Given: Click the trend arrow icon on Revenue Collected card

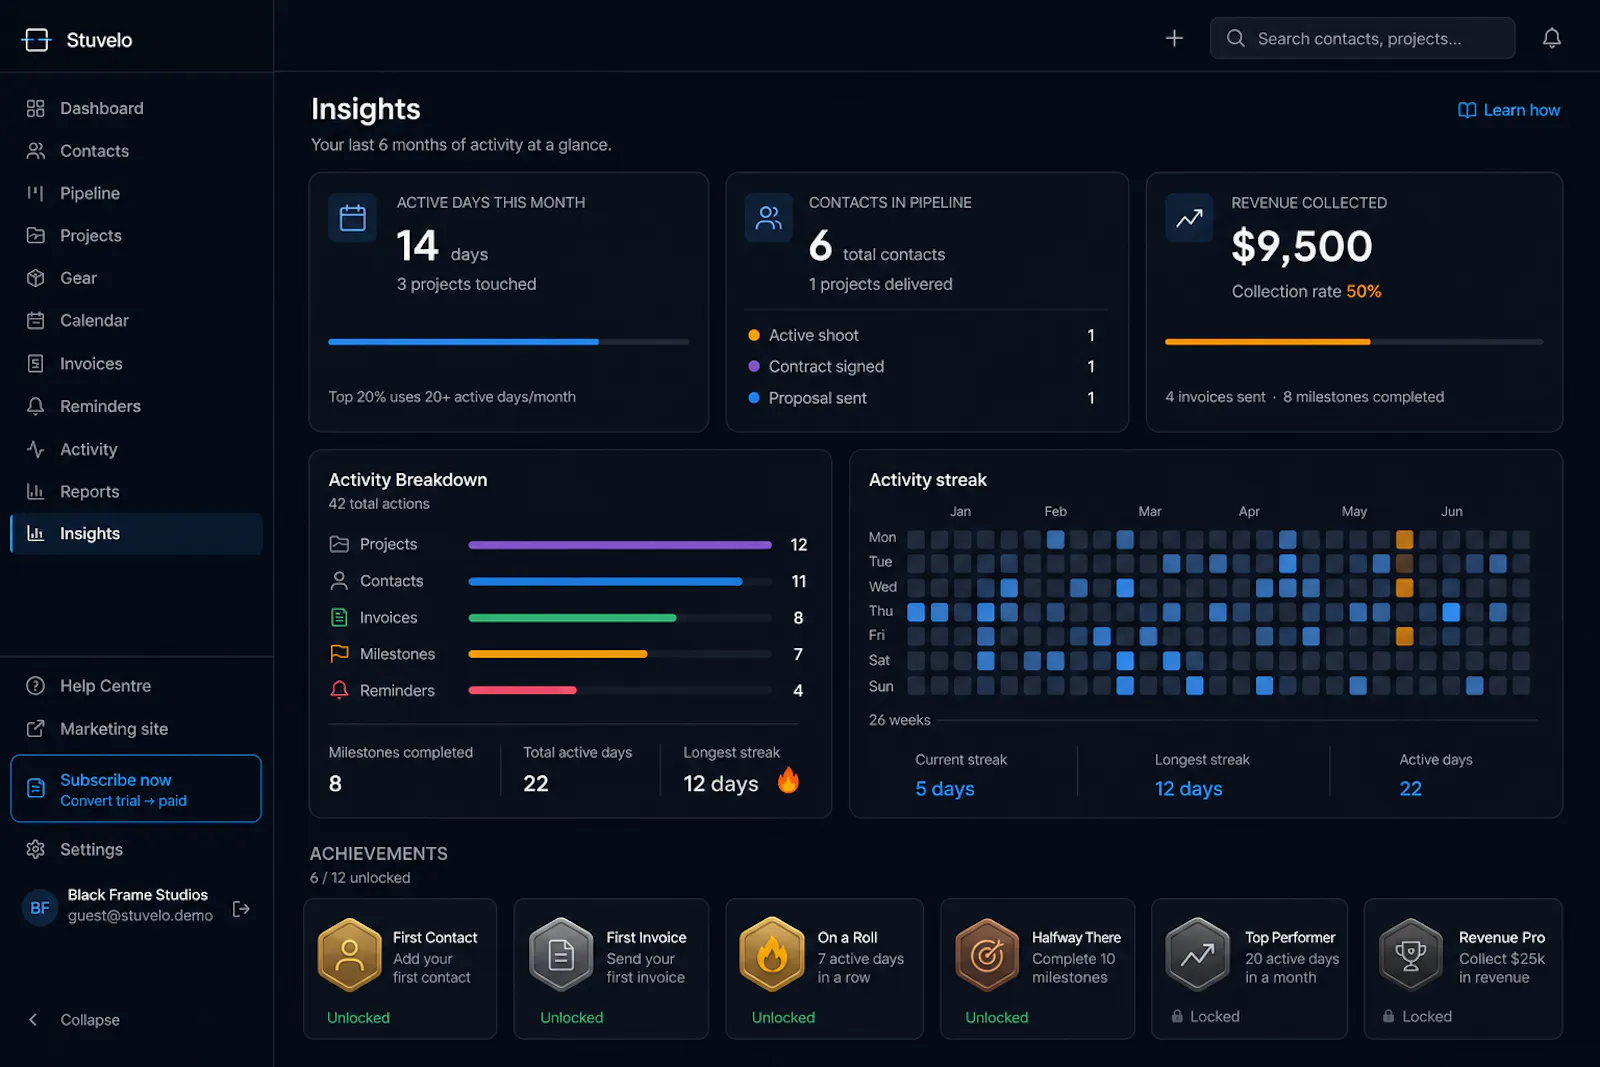Looking at the screenshot, I should (x=1189, y=217).
